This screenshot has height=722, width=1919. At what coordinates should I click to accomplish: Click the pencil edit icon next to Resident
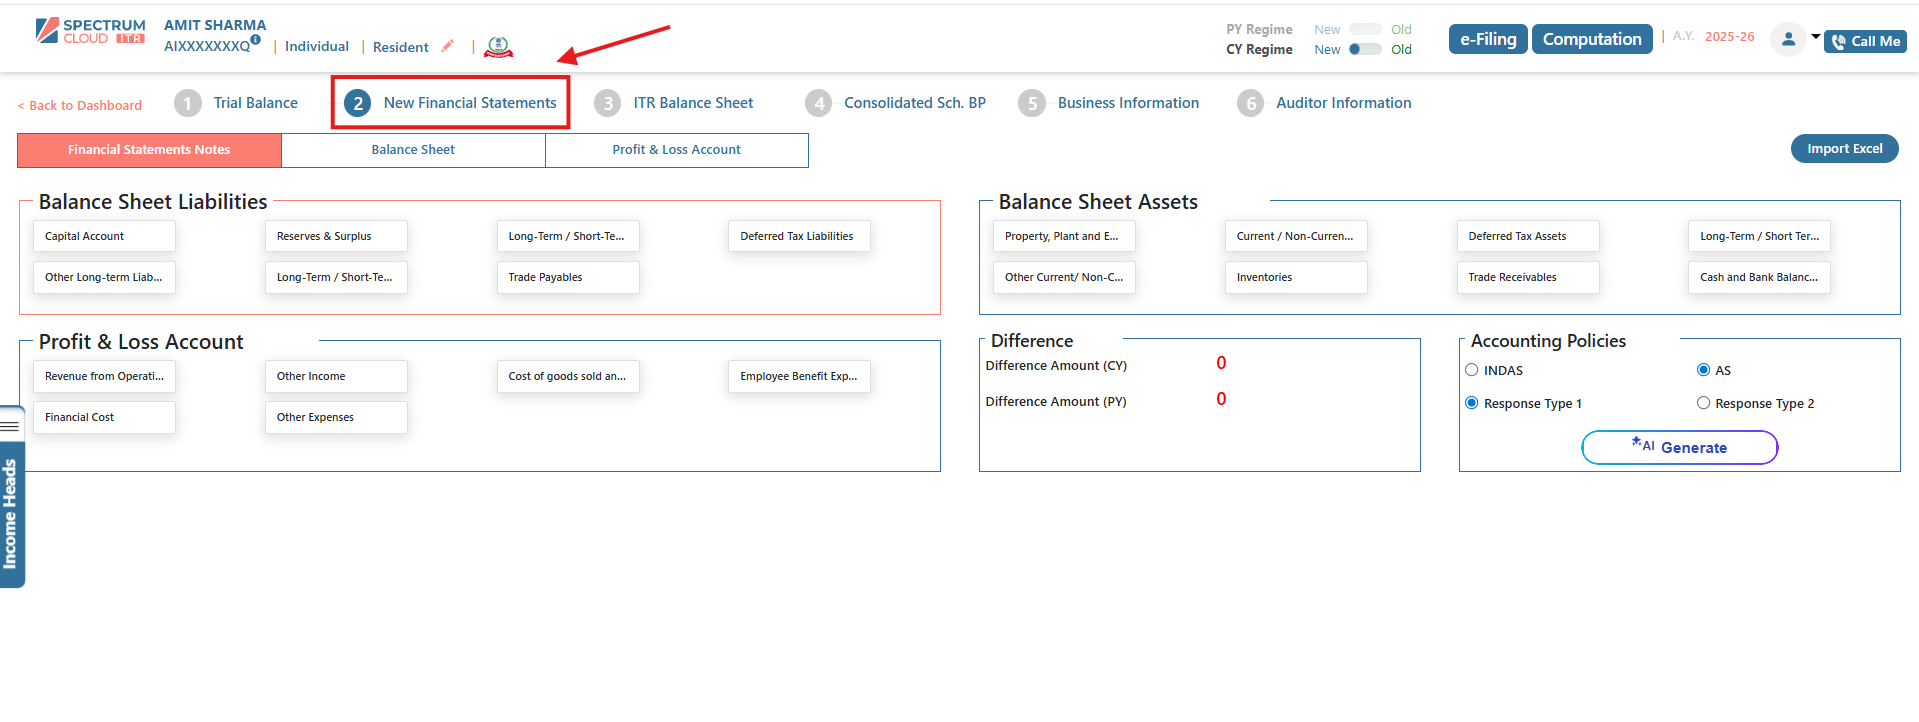tap(448, 46)
